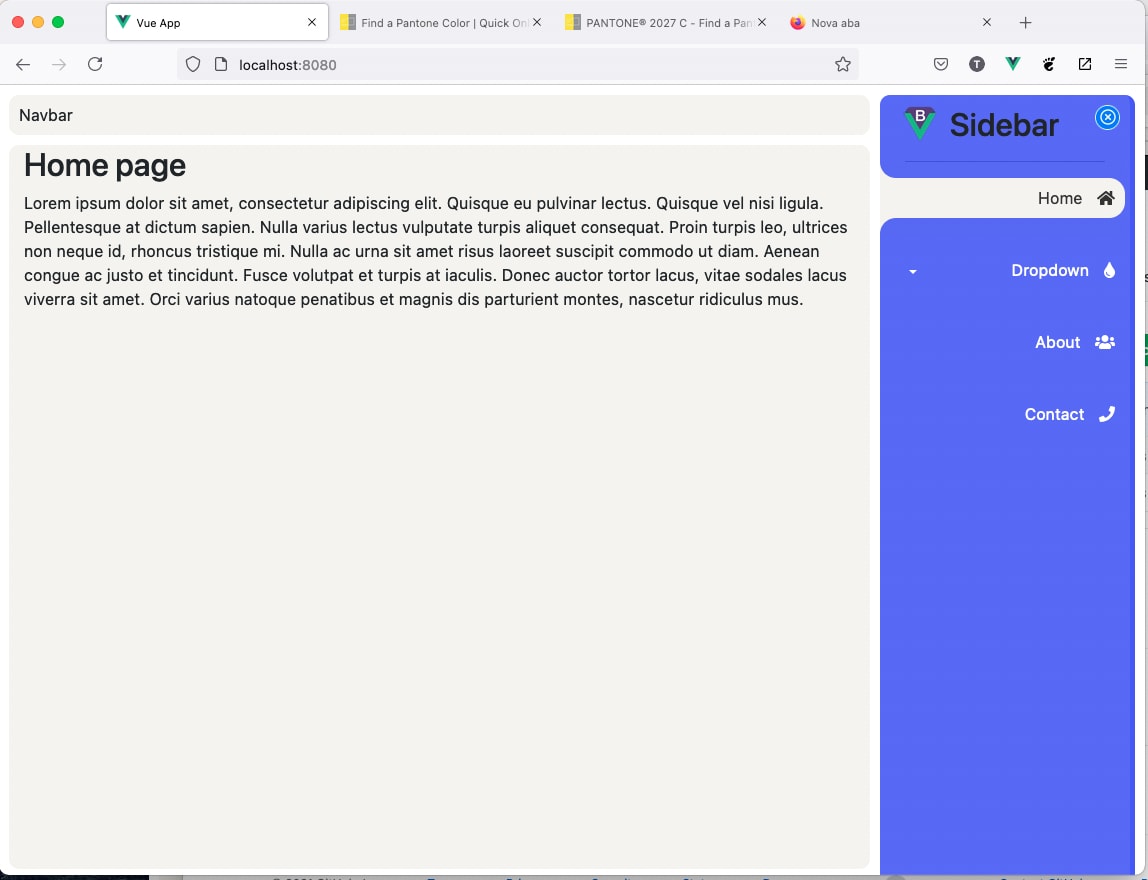Bookmark this page using the star icon
The width and height of the screenshot is (1148, 880).
(843, 63)
